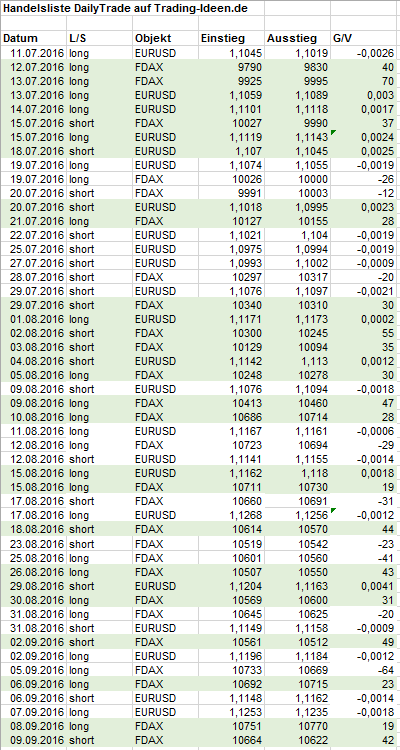Select Einstieg cell 1,1268

pos(232,516)
